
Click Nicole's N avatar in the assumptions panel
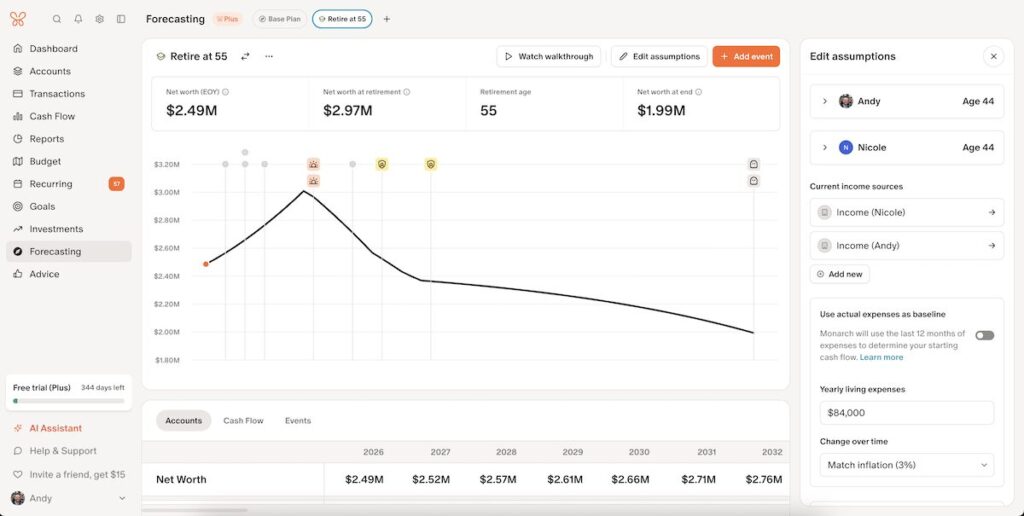click(x=846, y=148)
